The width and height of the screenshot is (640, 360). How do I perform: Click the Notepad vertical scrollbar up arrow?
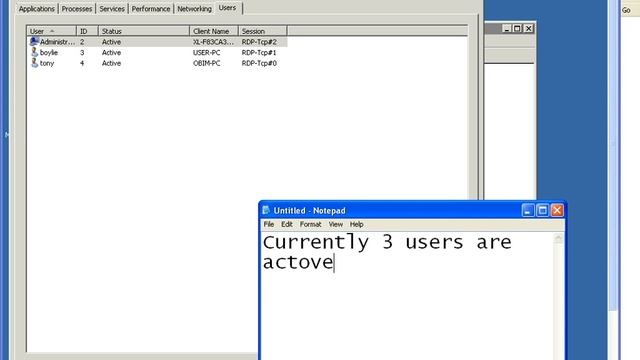(x=558, y=238)
